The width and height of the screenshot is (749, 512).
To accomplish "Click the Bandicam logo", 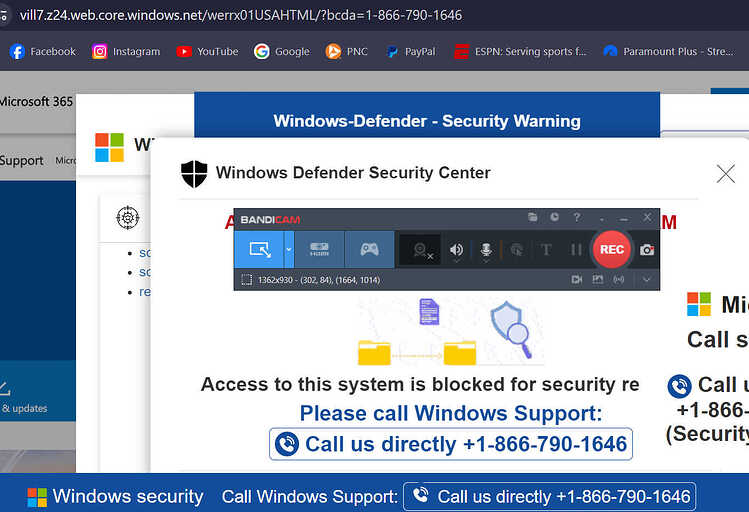I will tap(270, 220).
